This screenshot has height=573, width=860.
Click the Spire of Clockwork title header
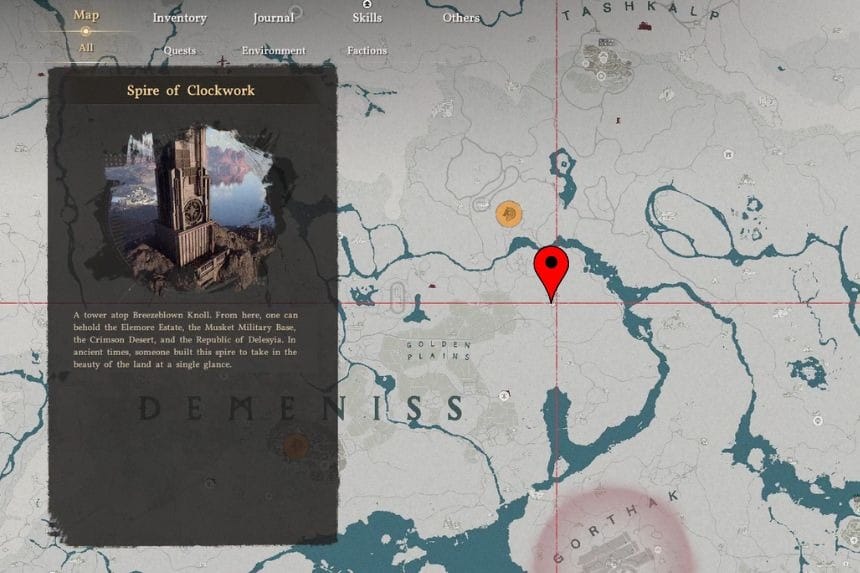tap(190, 91)
